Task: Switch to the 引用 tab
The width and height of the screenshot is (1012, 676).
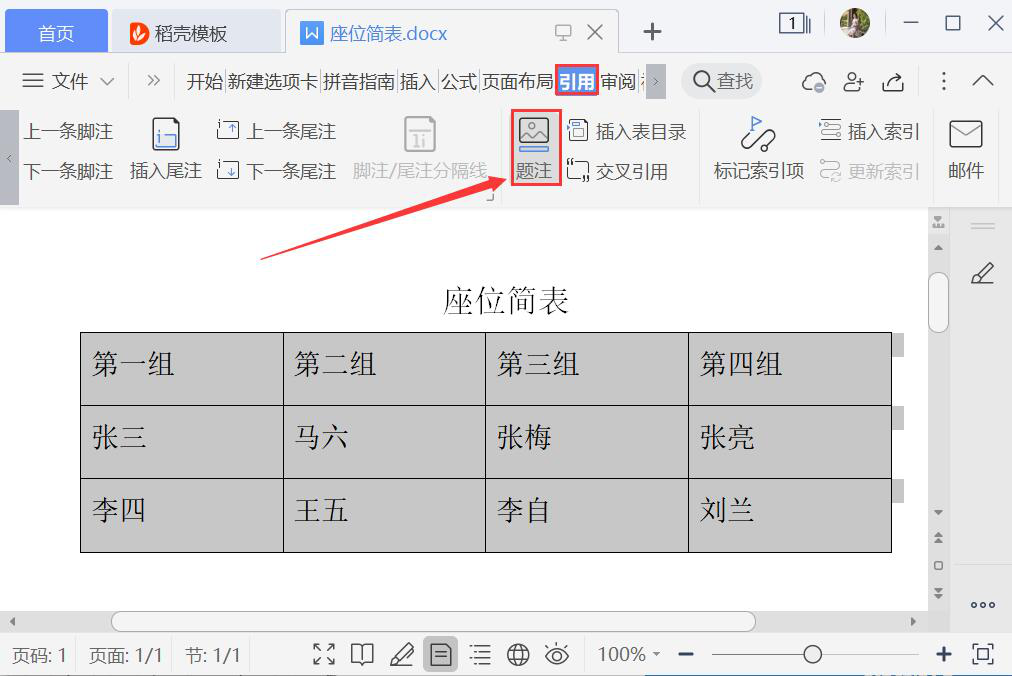Action: tap(576, 81)
